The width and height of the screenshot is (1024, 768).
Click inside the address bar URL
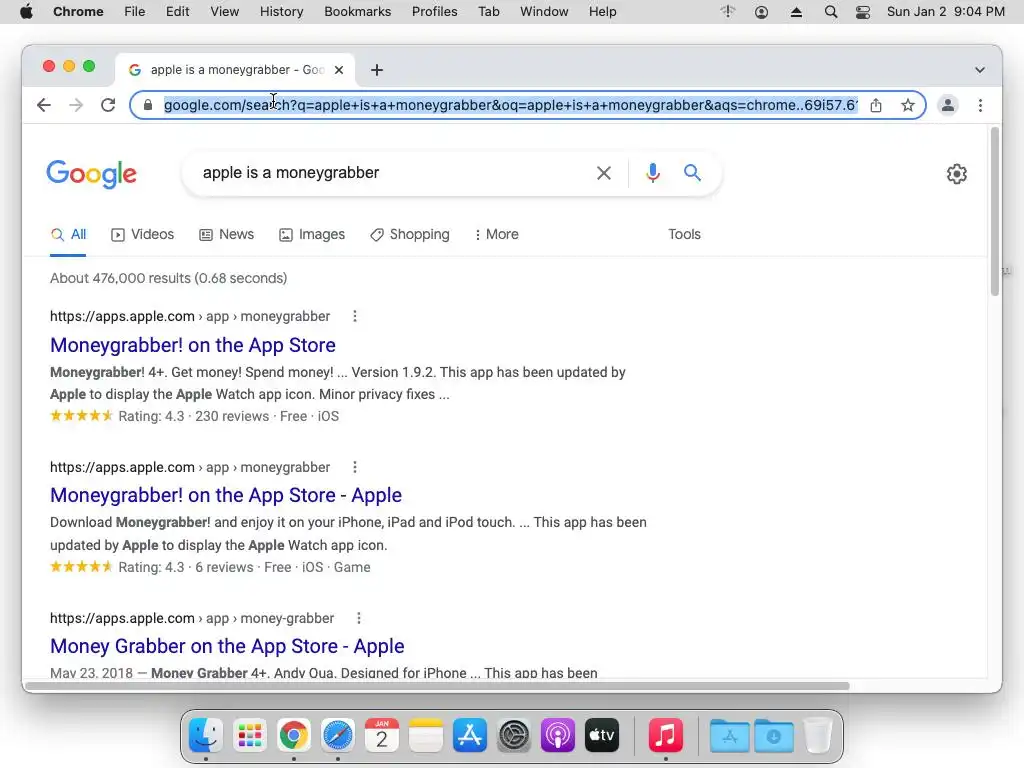click(x=510, y=105)
